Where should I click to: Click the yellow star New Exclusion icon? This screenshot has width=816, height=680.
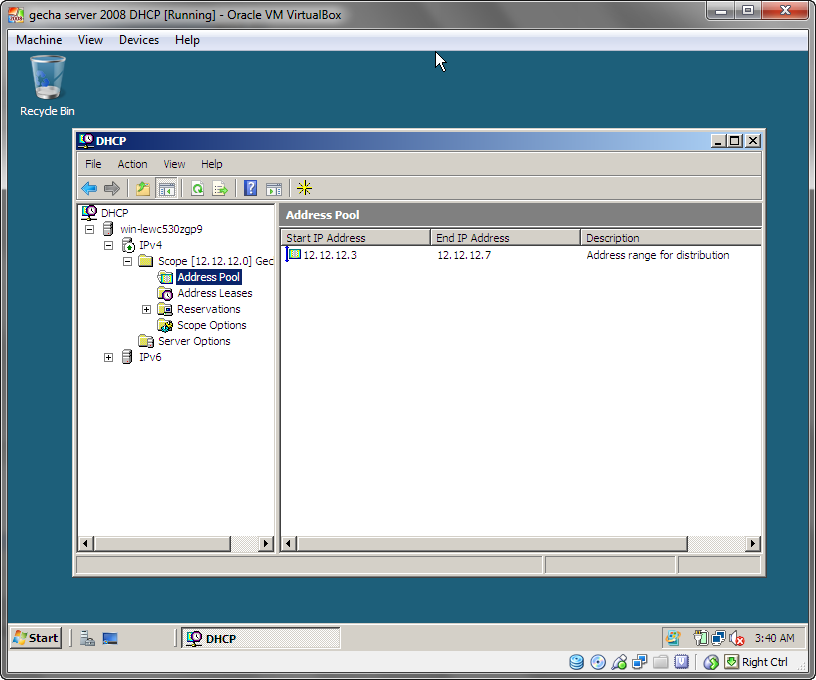click(x=304, y=188)
